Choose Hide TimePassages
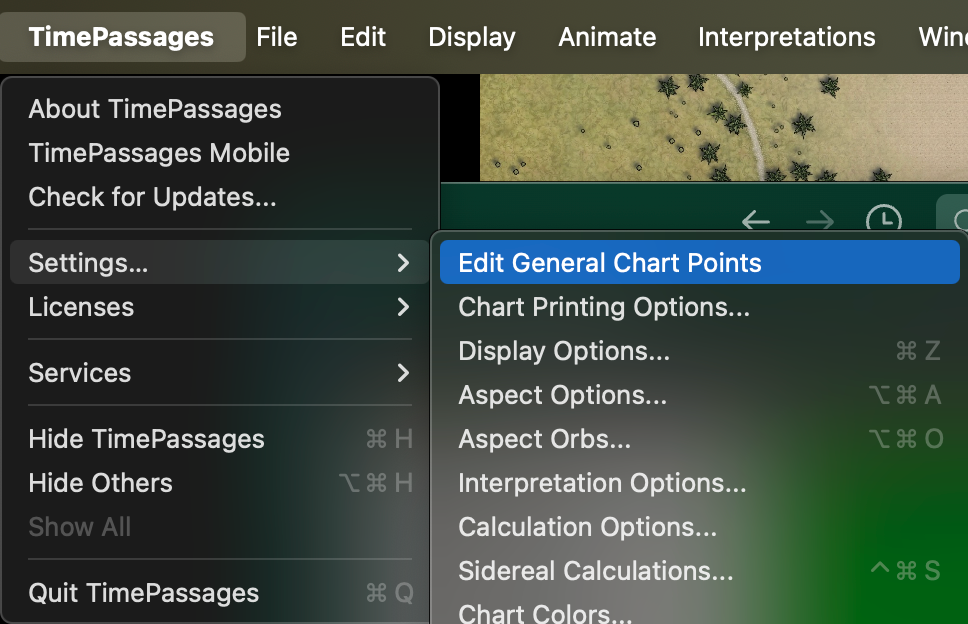Viewport: 968px width, 624px height. point(220,439)
